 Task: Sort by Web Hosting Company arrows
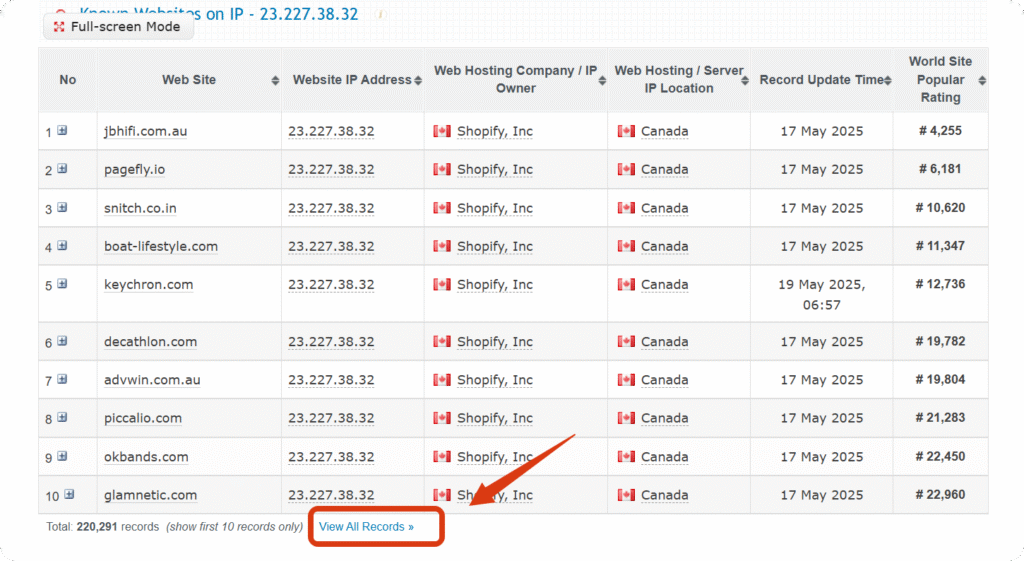601,80
